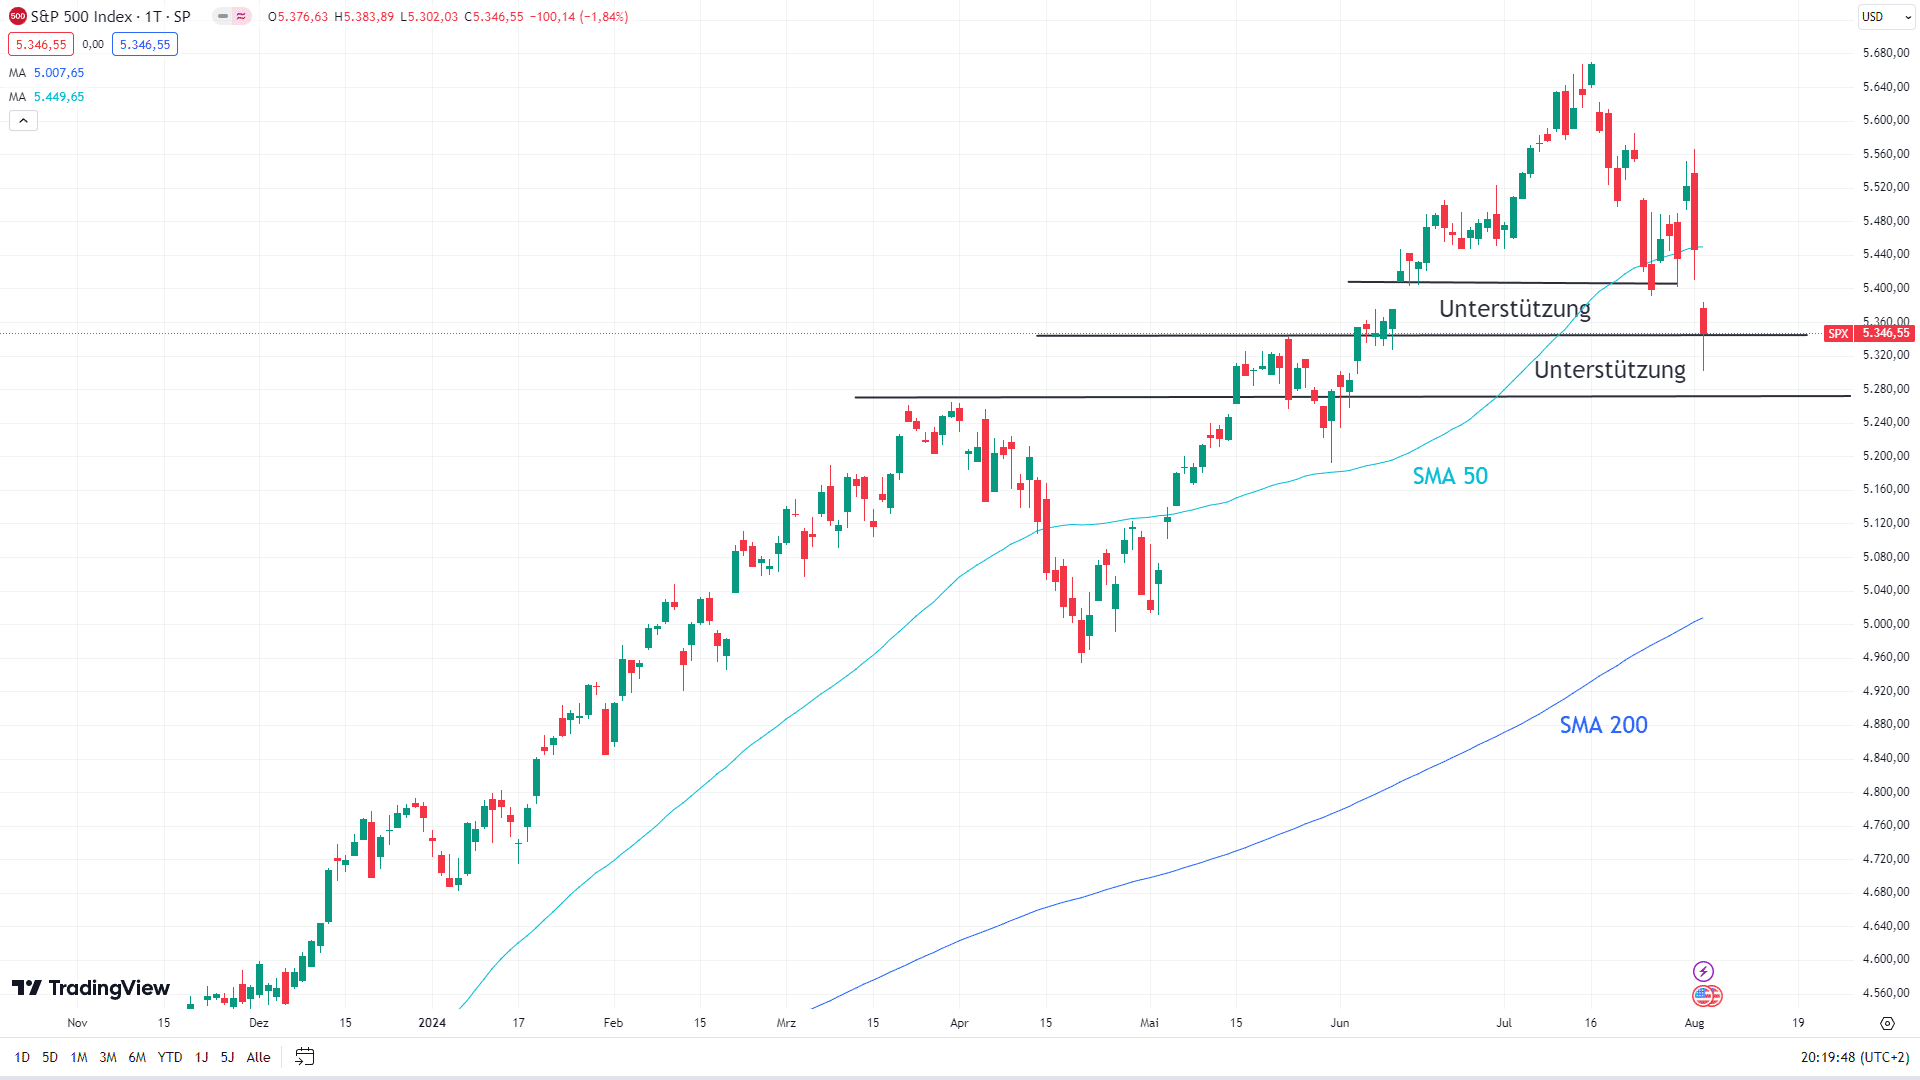Viewport: 1920px width, 1080px height.
Task: Click the clock 20:19:48 (UTC+2) timezone button
Action: pos(1855,1057)
